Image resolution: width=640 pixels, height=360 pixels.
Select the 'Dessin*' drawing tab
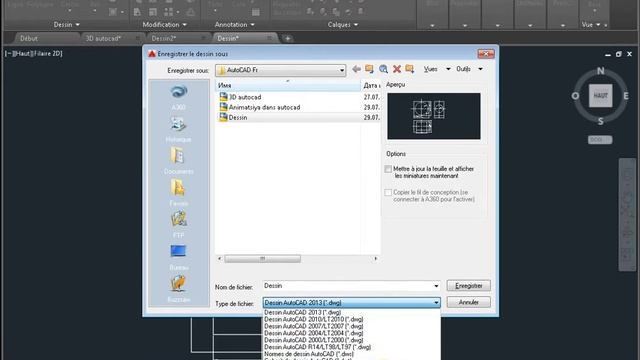228,38
